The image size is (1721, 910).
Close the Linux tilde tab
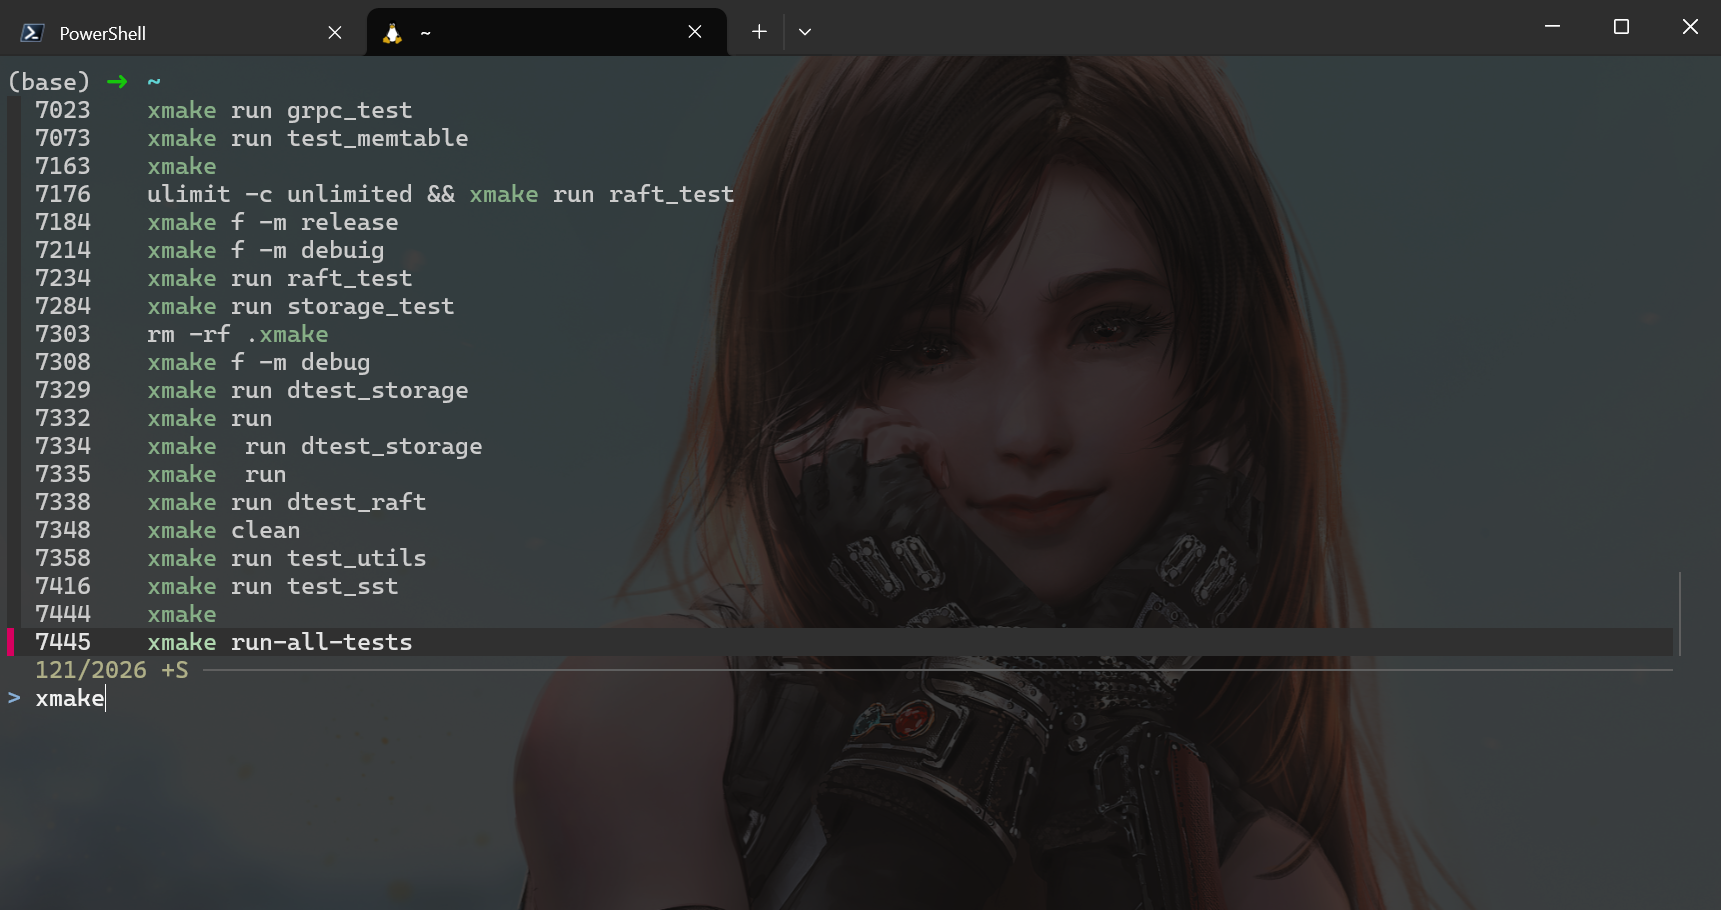(695, 33)
